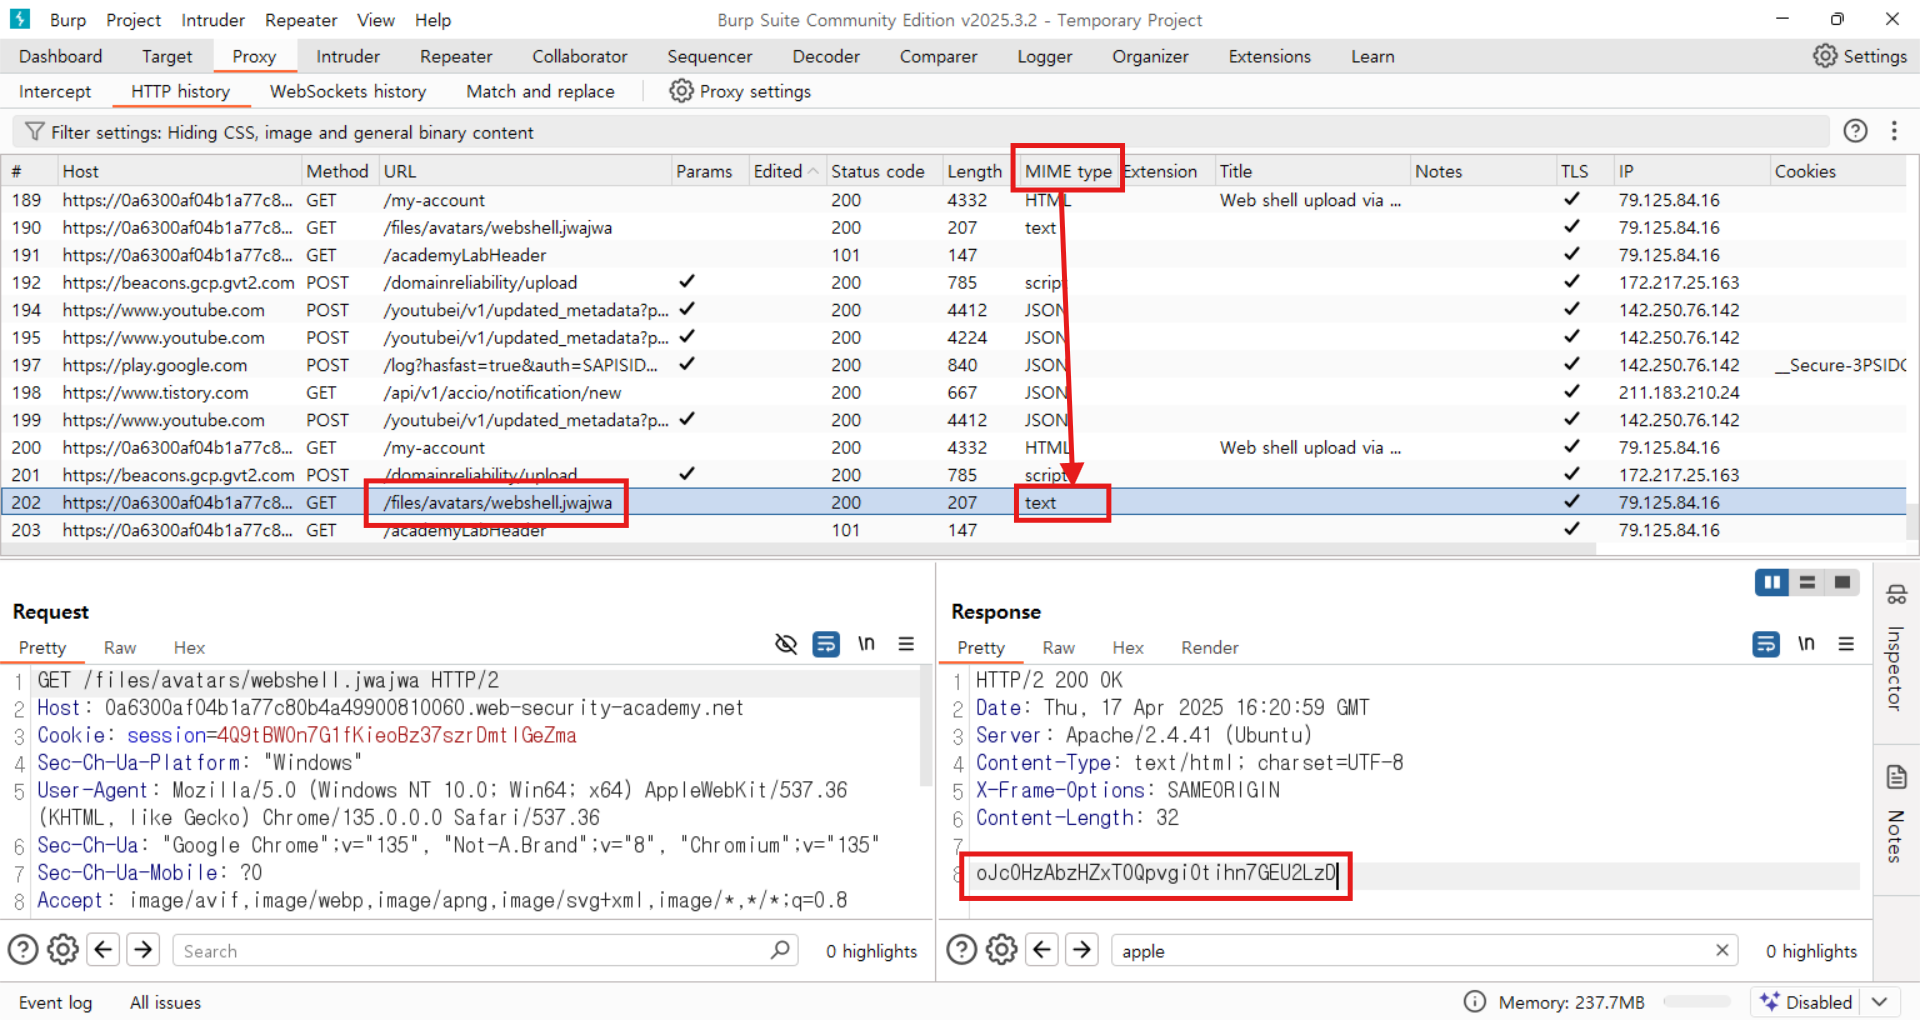Image resolution: width=1920 pixels, height=1020 pixels.
Task: Open the Intercept sub-tab
Action: [55, 92]
